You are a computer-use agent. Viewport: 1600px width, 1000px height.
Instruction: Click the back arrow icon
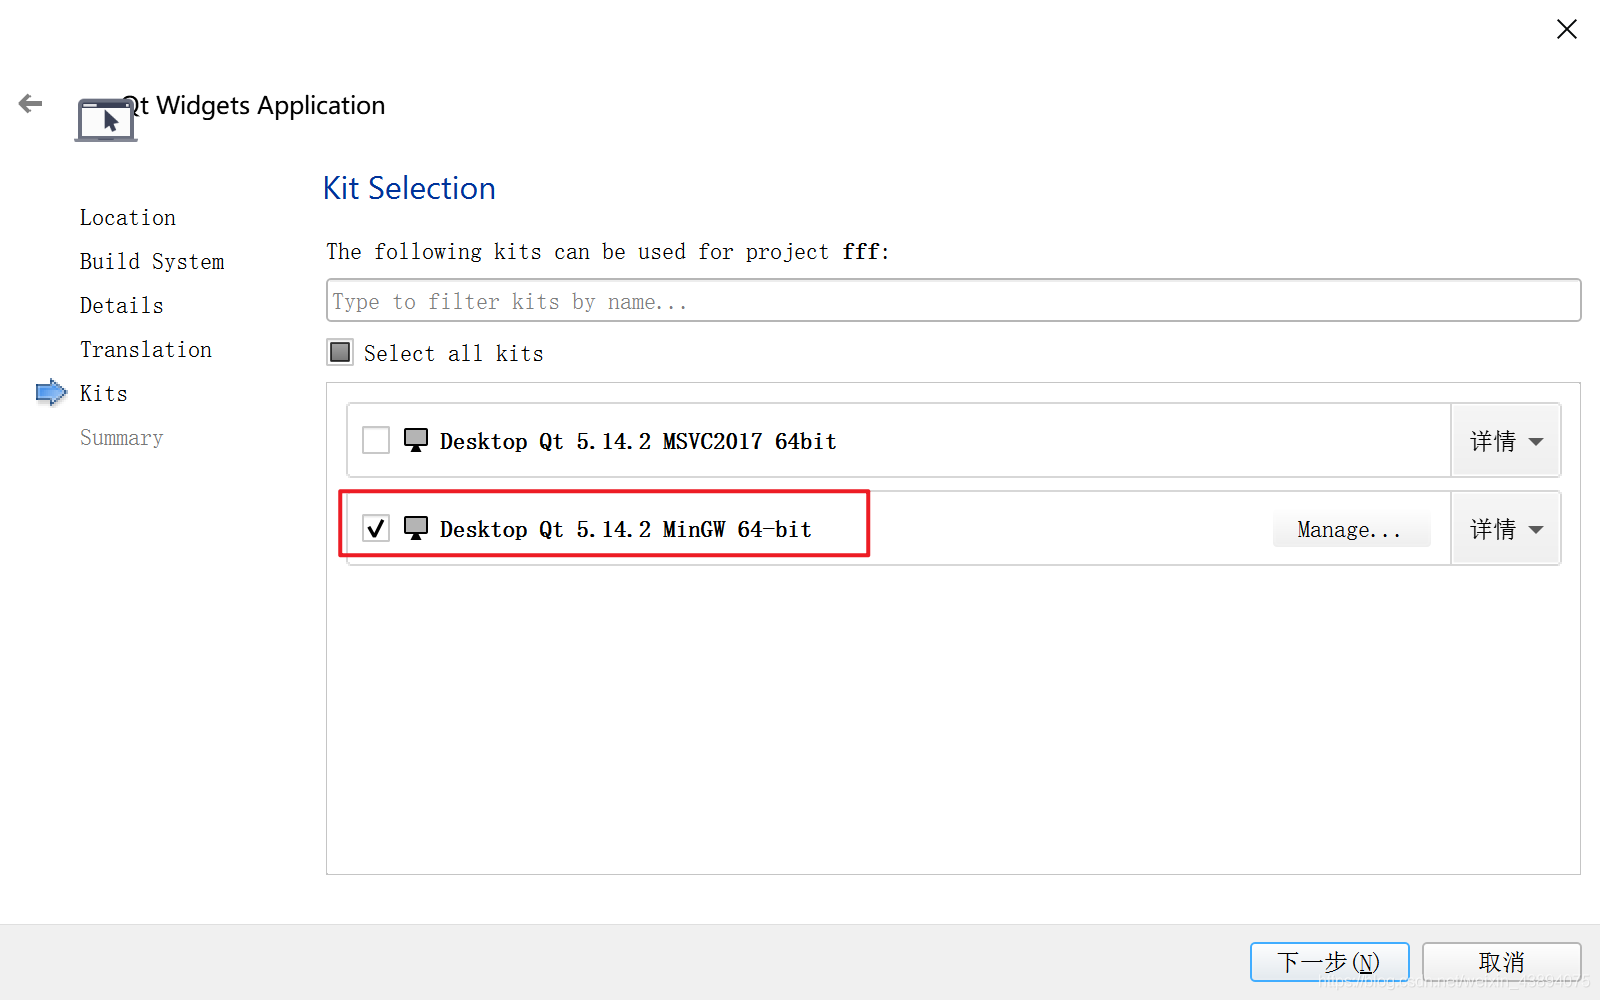31,104
